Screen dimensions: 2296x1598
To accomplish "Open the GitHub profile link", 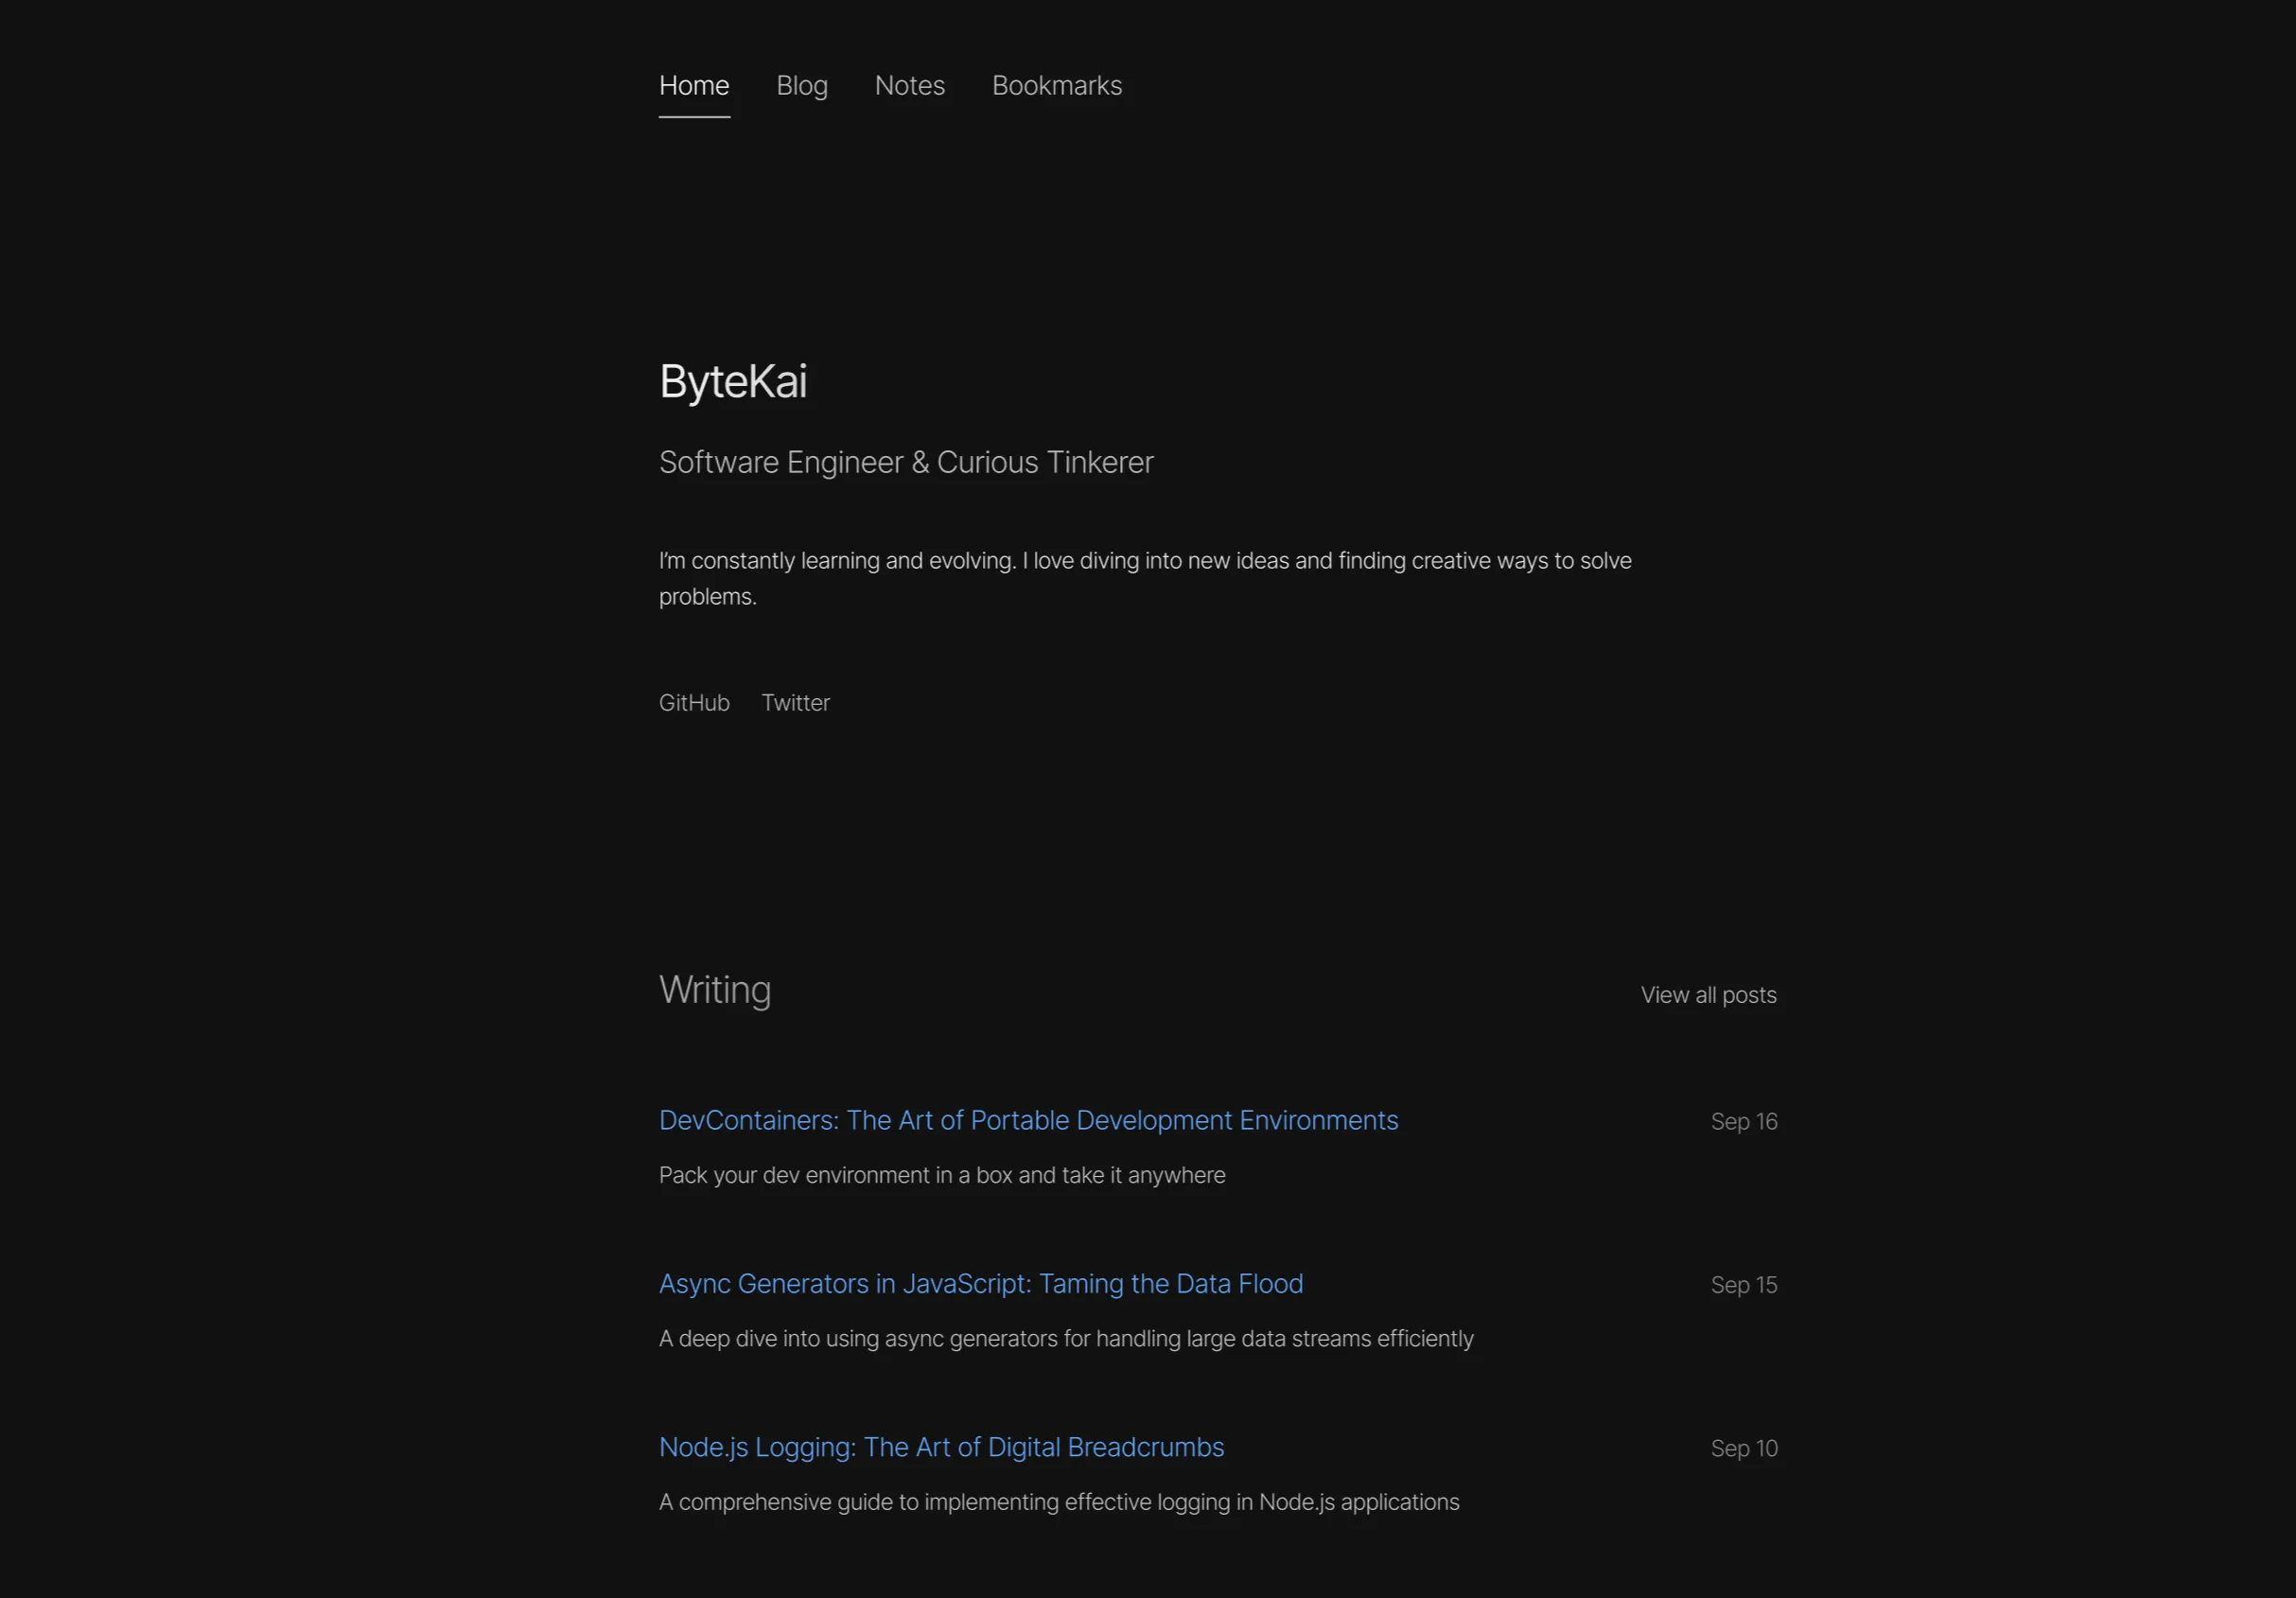I will [694, 702].
